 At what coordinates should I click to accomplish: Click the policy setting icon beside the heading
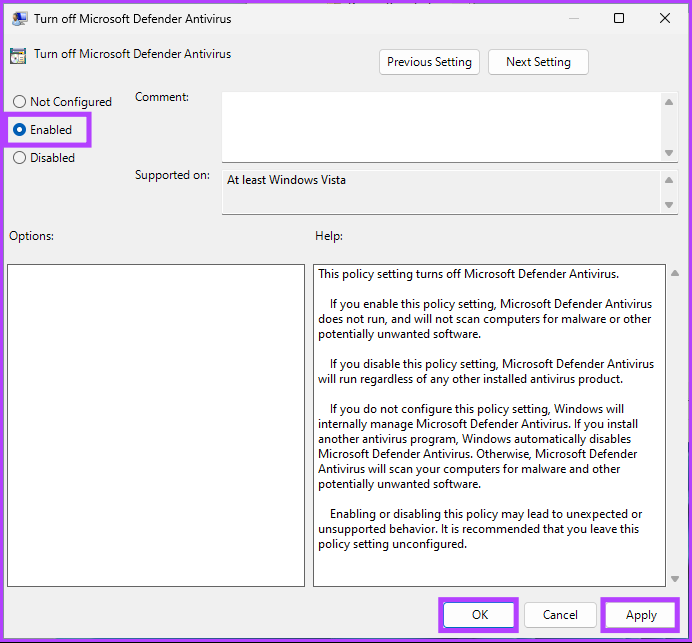18,56
